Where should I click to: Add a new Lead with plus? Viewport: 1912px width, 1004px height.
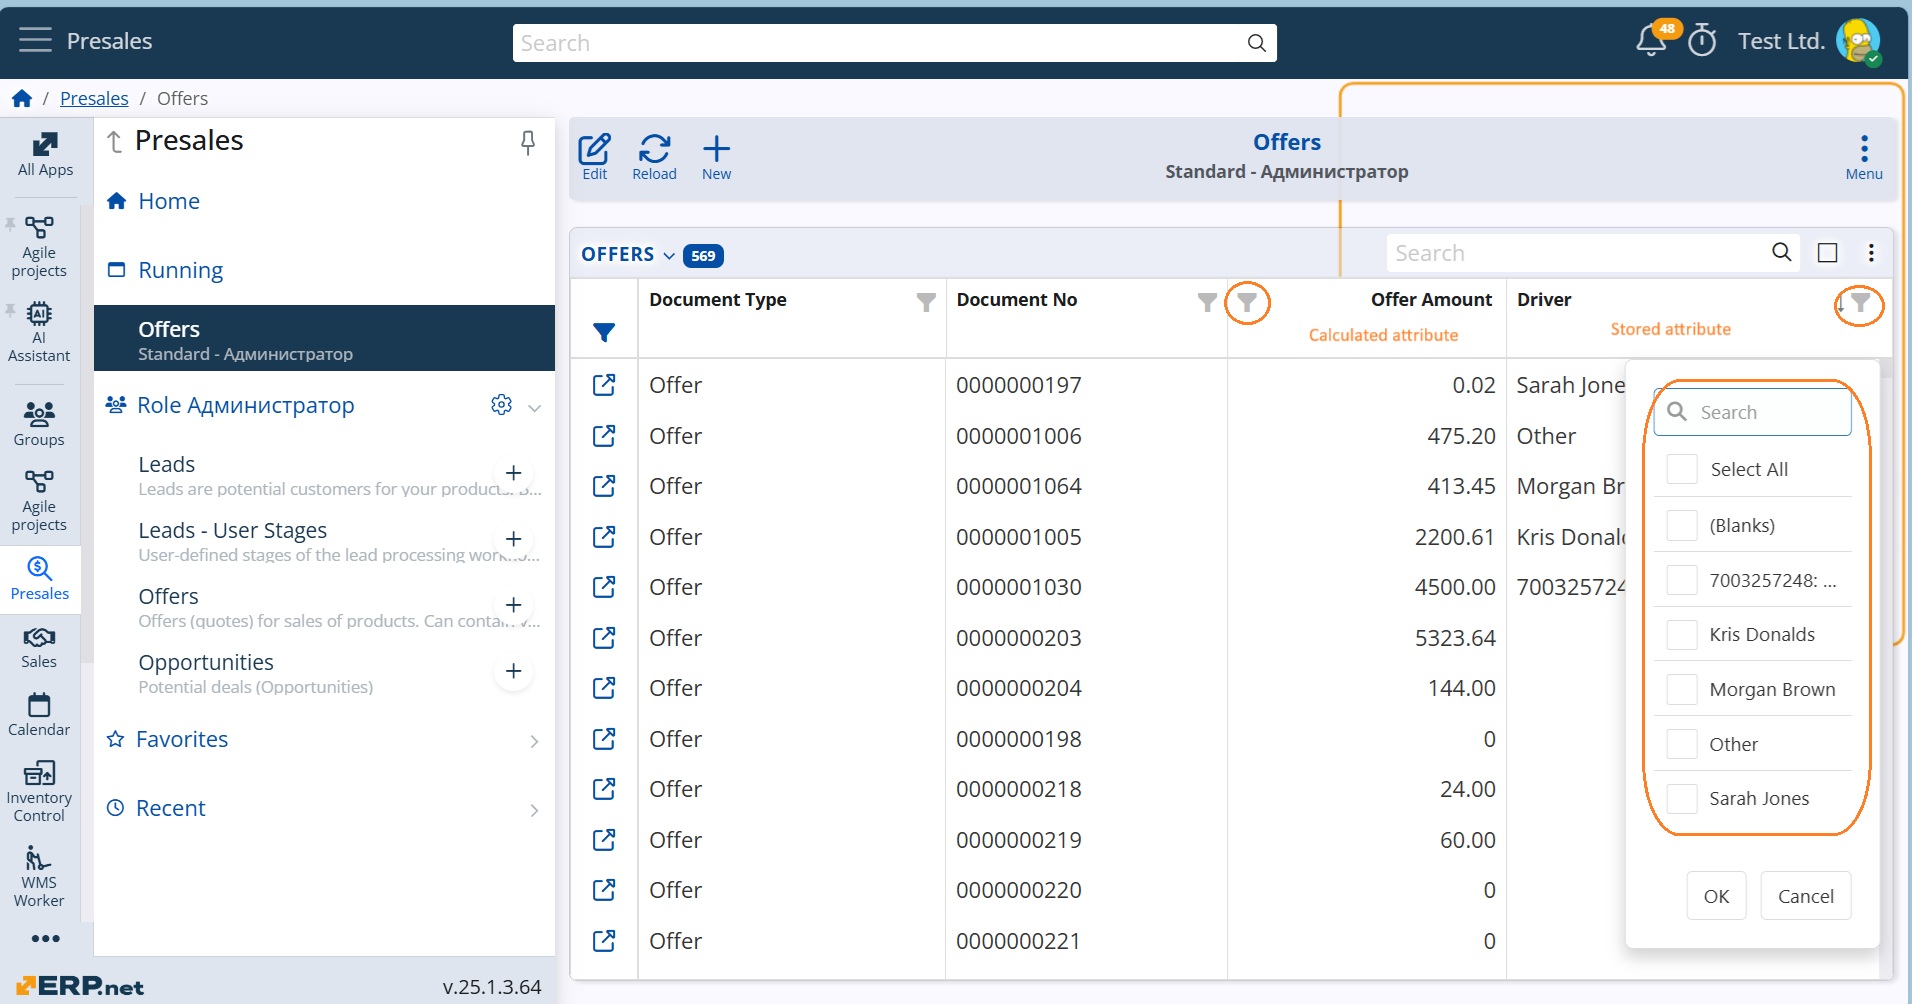coord(513,473)
